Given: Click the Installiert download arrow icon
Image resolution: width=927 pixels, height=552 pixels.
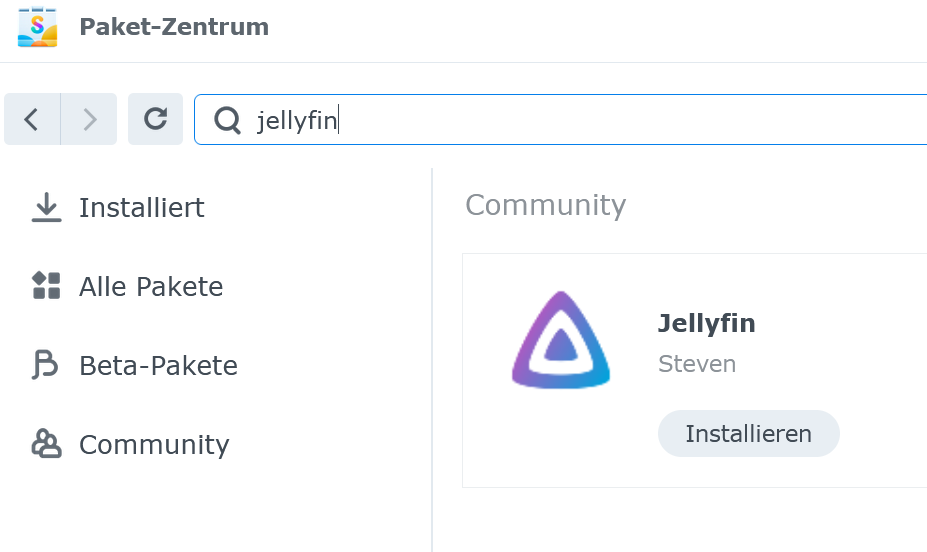Looking at the screenshot, I should coord(46,207).
